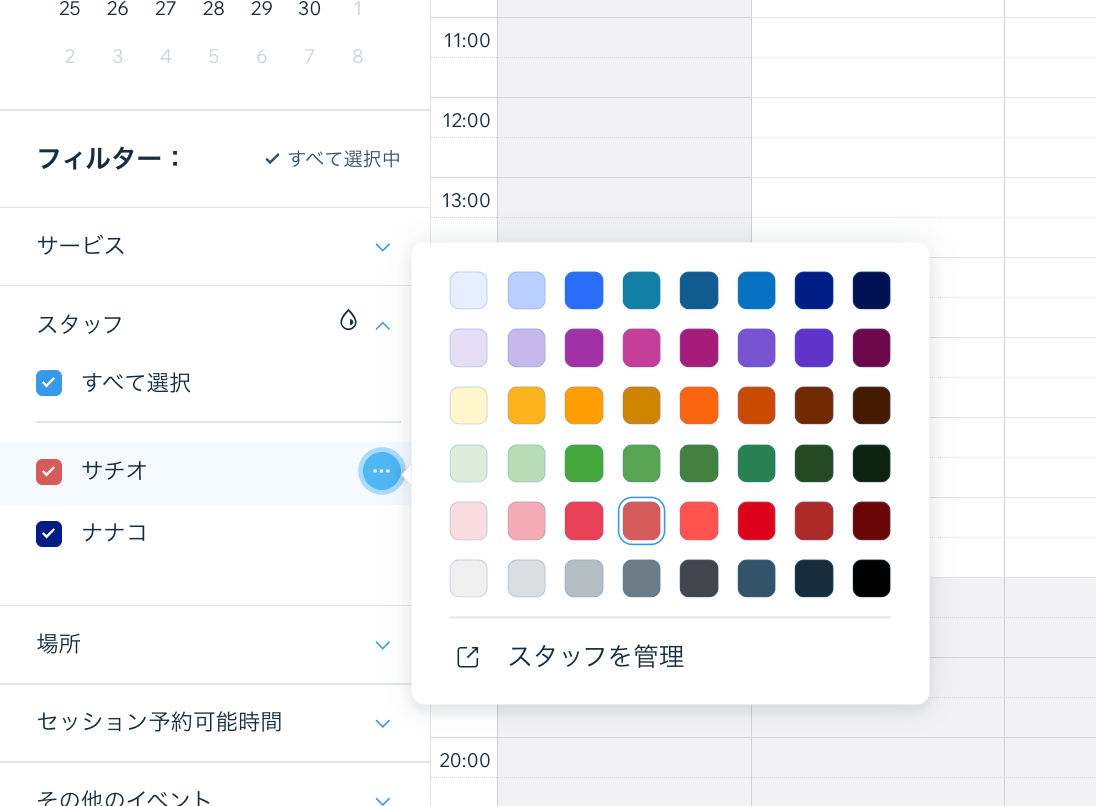
Task: Select date 27 in the mini calendar
Action: pos(165,9)
